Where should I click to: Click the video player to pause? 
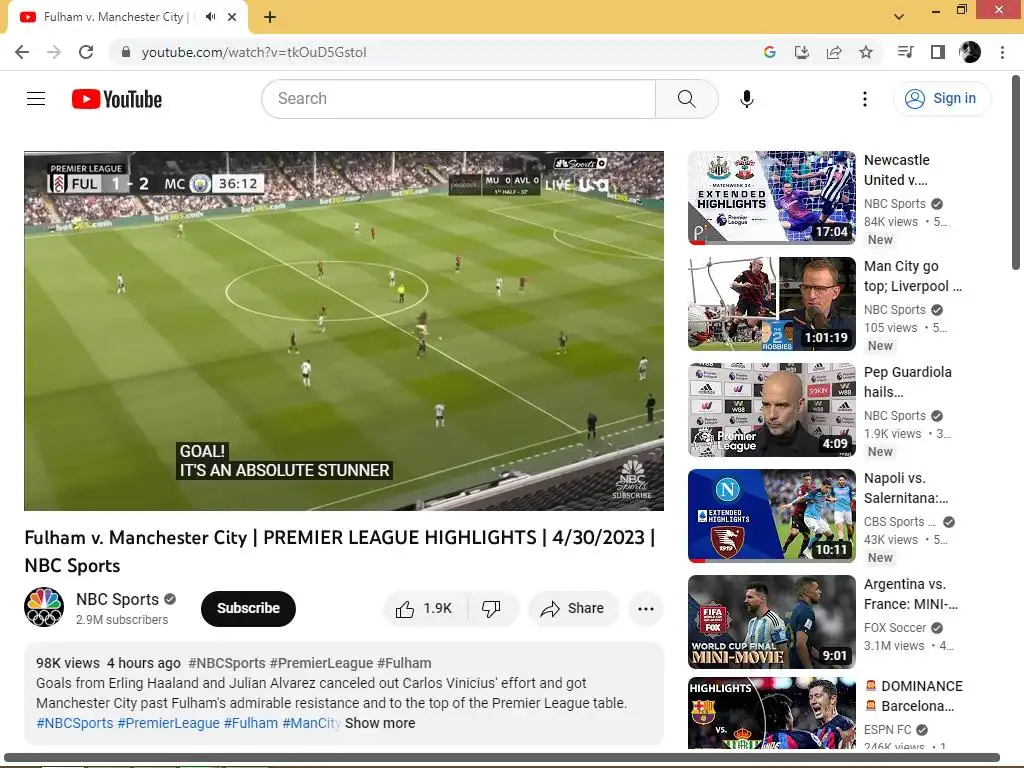[344, 330]
